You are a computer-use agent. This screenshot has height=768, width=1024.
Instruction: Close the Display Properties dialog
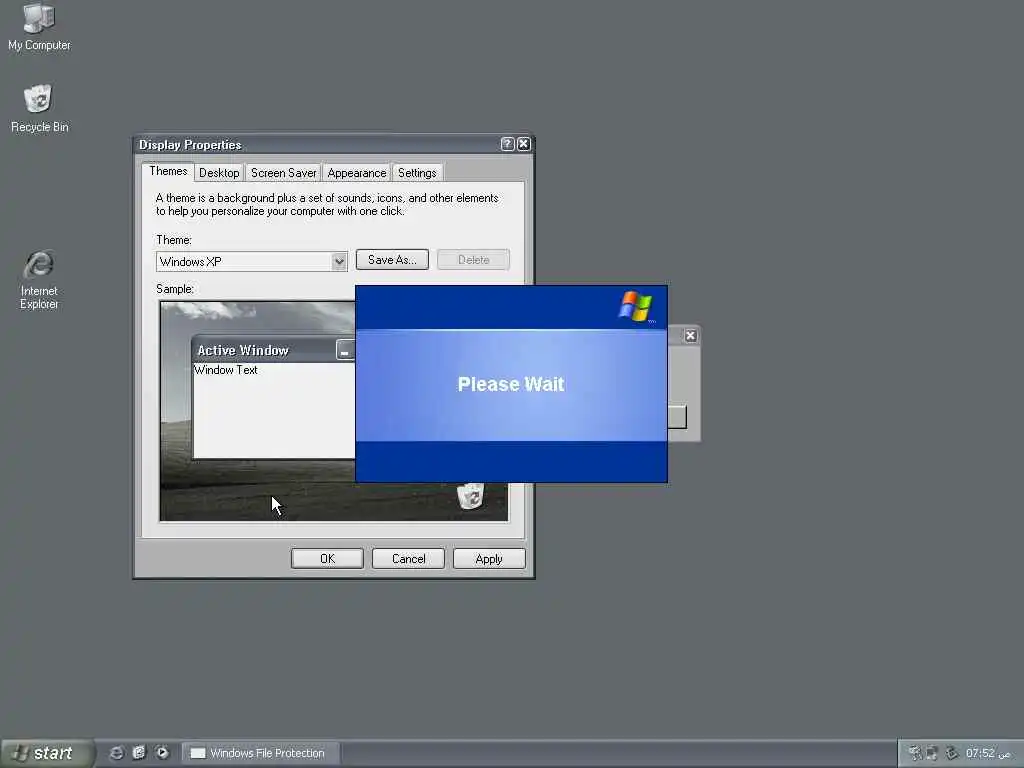coord(524,144)
